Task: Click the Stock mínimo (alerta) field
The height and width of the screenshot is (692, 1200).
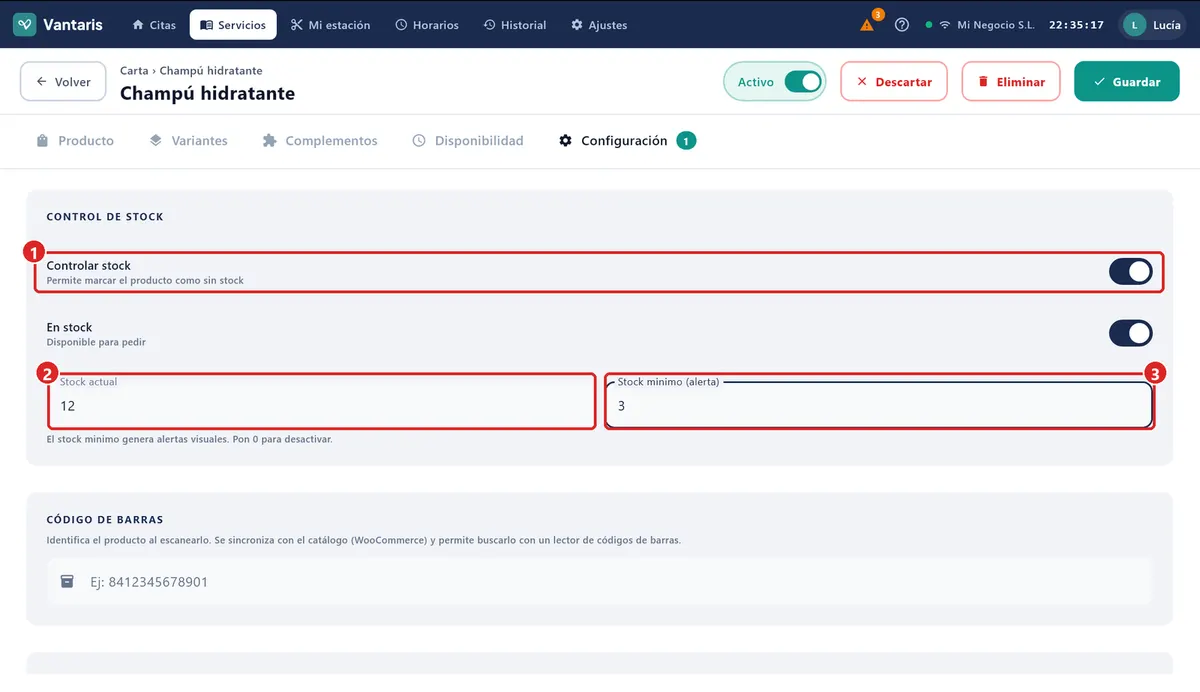Action: [879, 404]
